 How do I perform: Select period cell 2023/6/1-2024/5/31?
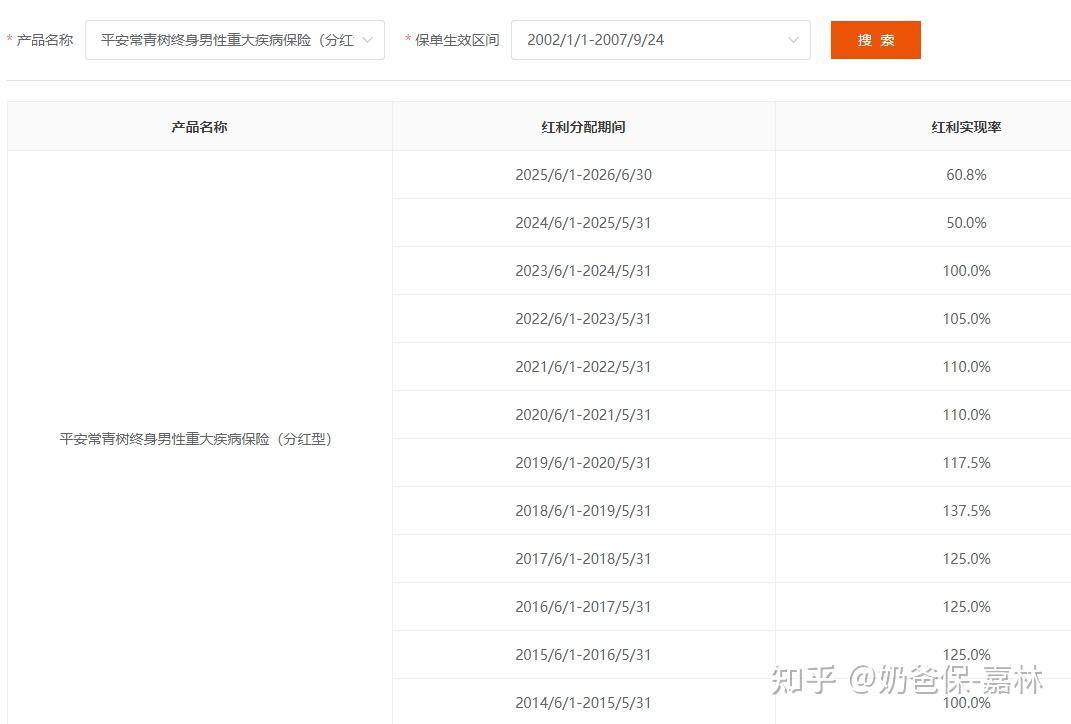583,270
